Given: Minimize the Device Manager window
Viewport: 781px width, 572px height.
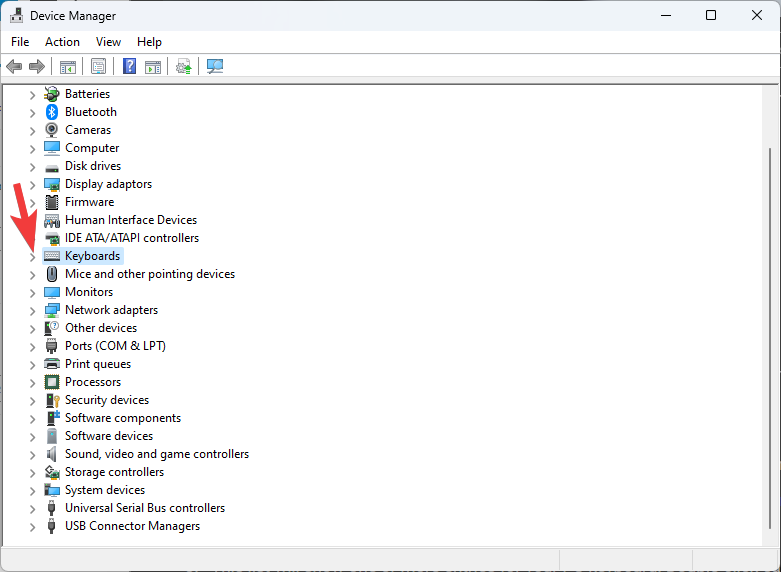Looking at the screenshot, I should pyautogui.click(x=666, y=15).
